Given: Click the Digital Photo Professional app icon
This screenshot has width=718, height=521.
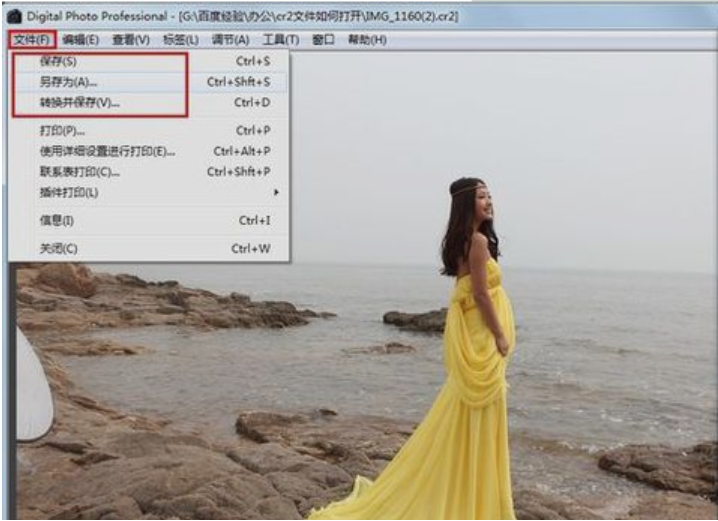Looking at the screenshot, I should click(14, 16).
